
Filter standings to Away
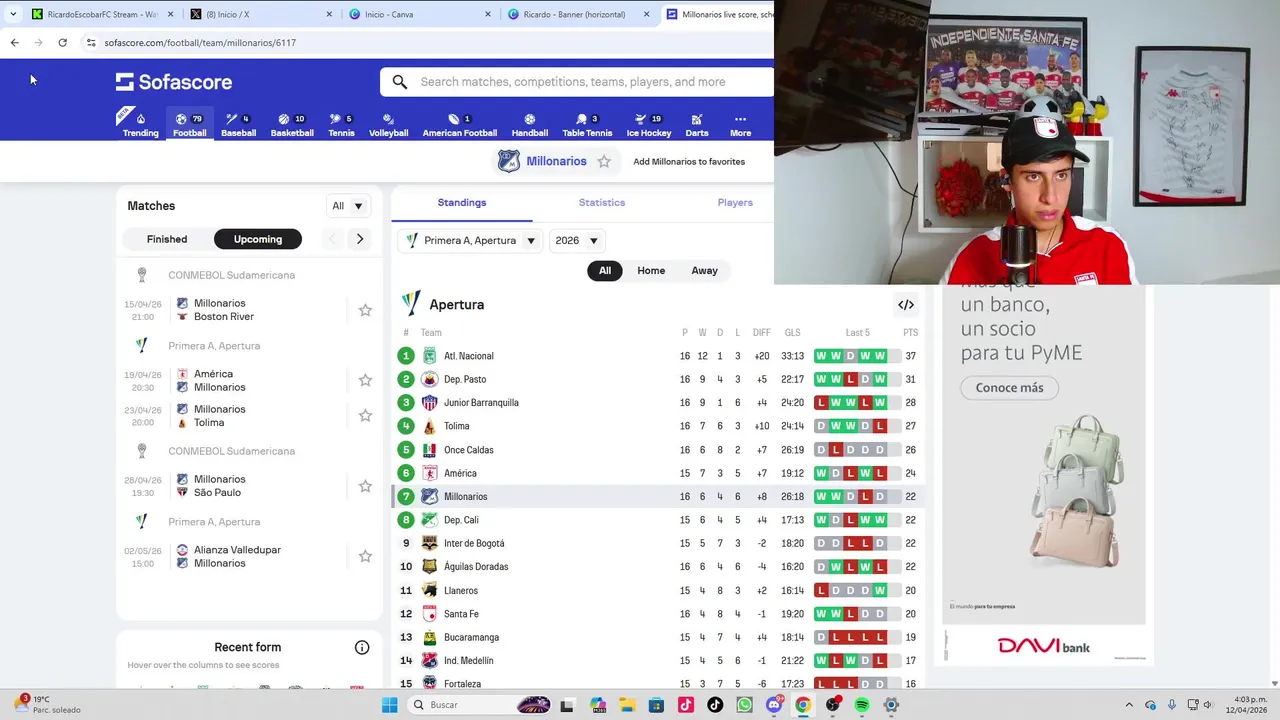704,270
